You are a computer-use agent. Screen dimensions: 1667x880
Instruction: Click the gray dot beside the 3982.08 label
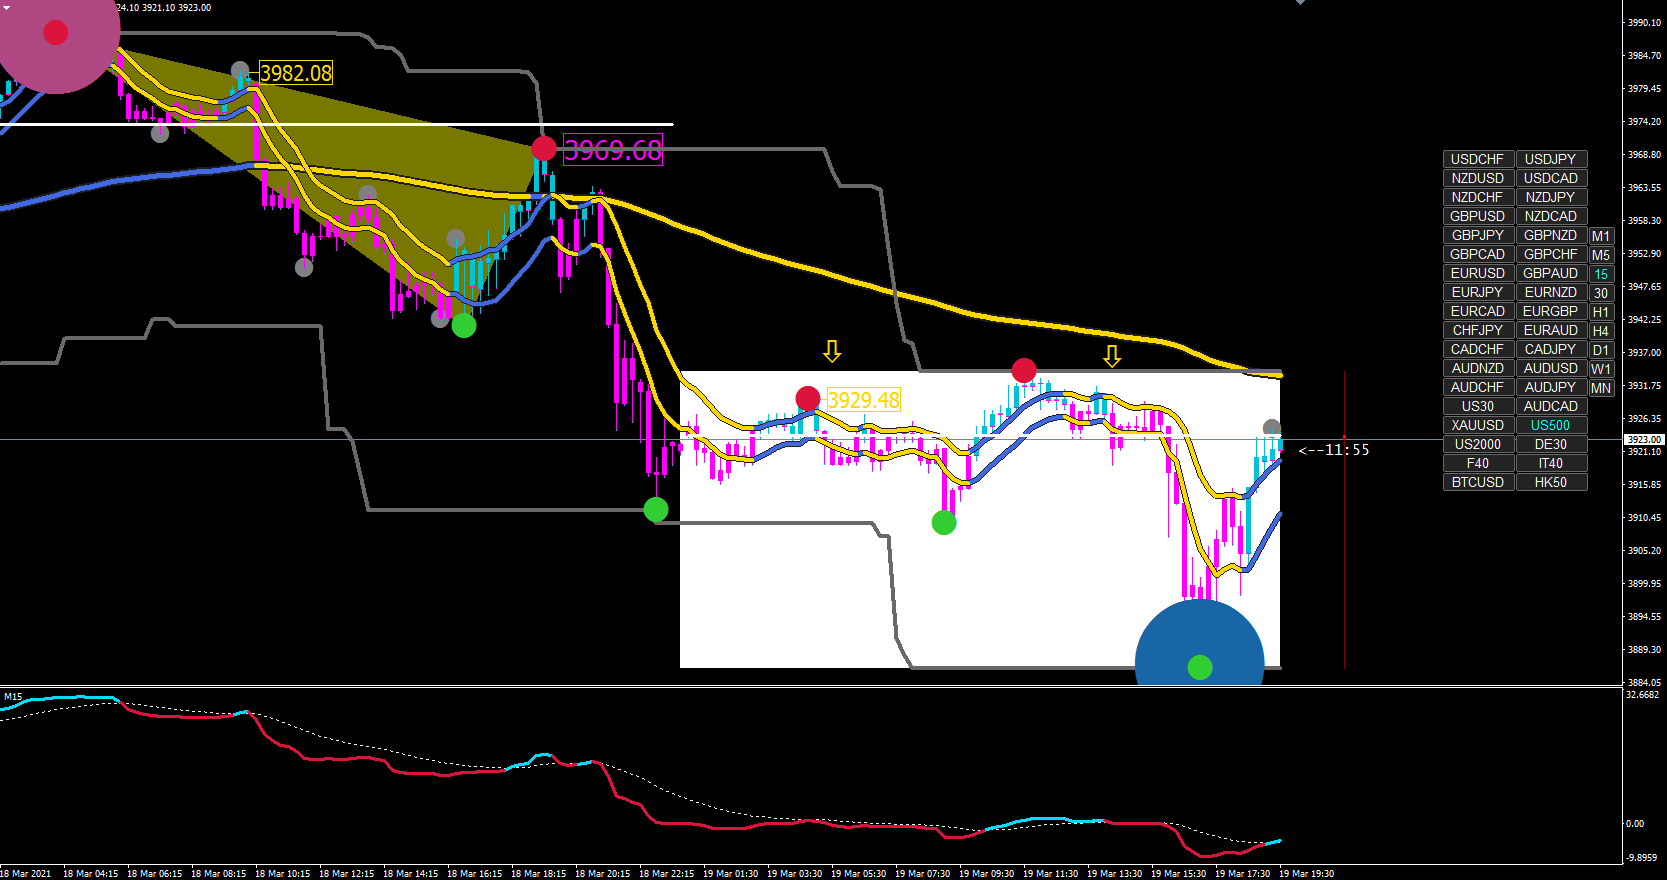click(x=240, y=71)
